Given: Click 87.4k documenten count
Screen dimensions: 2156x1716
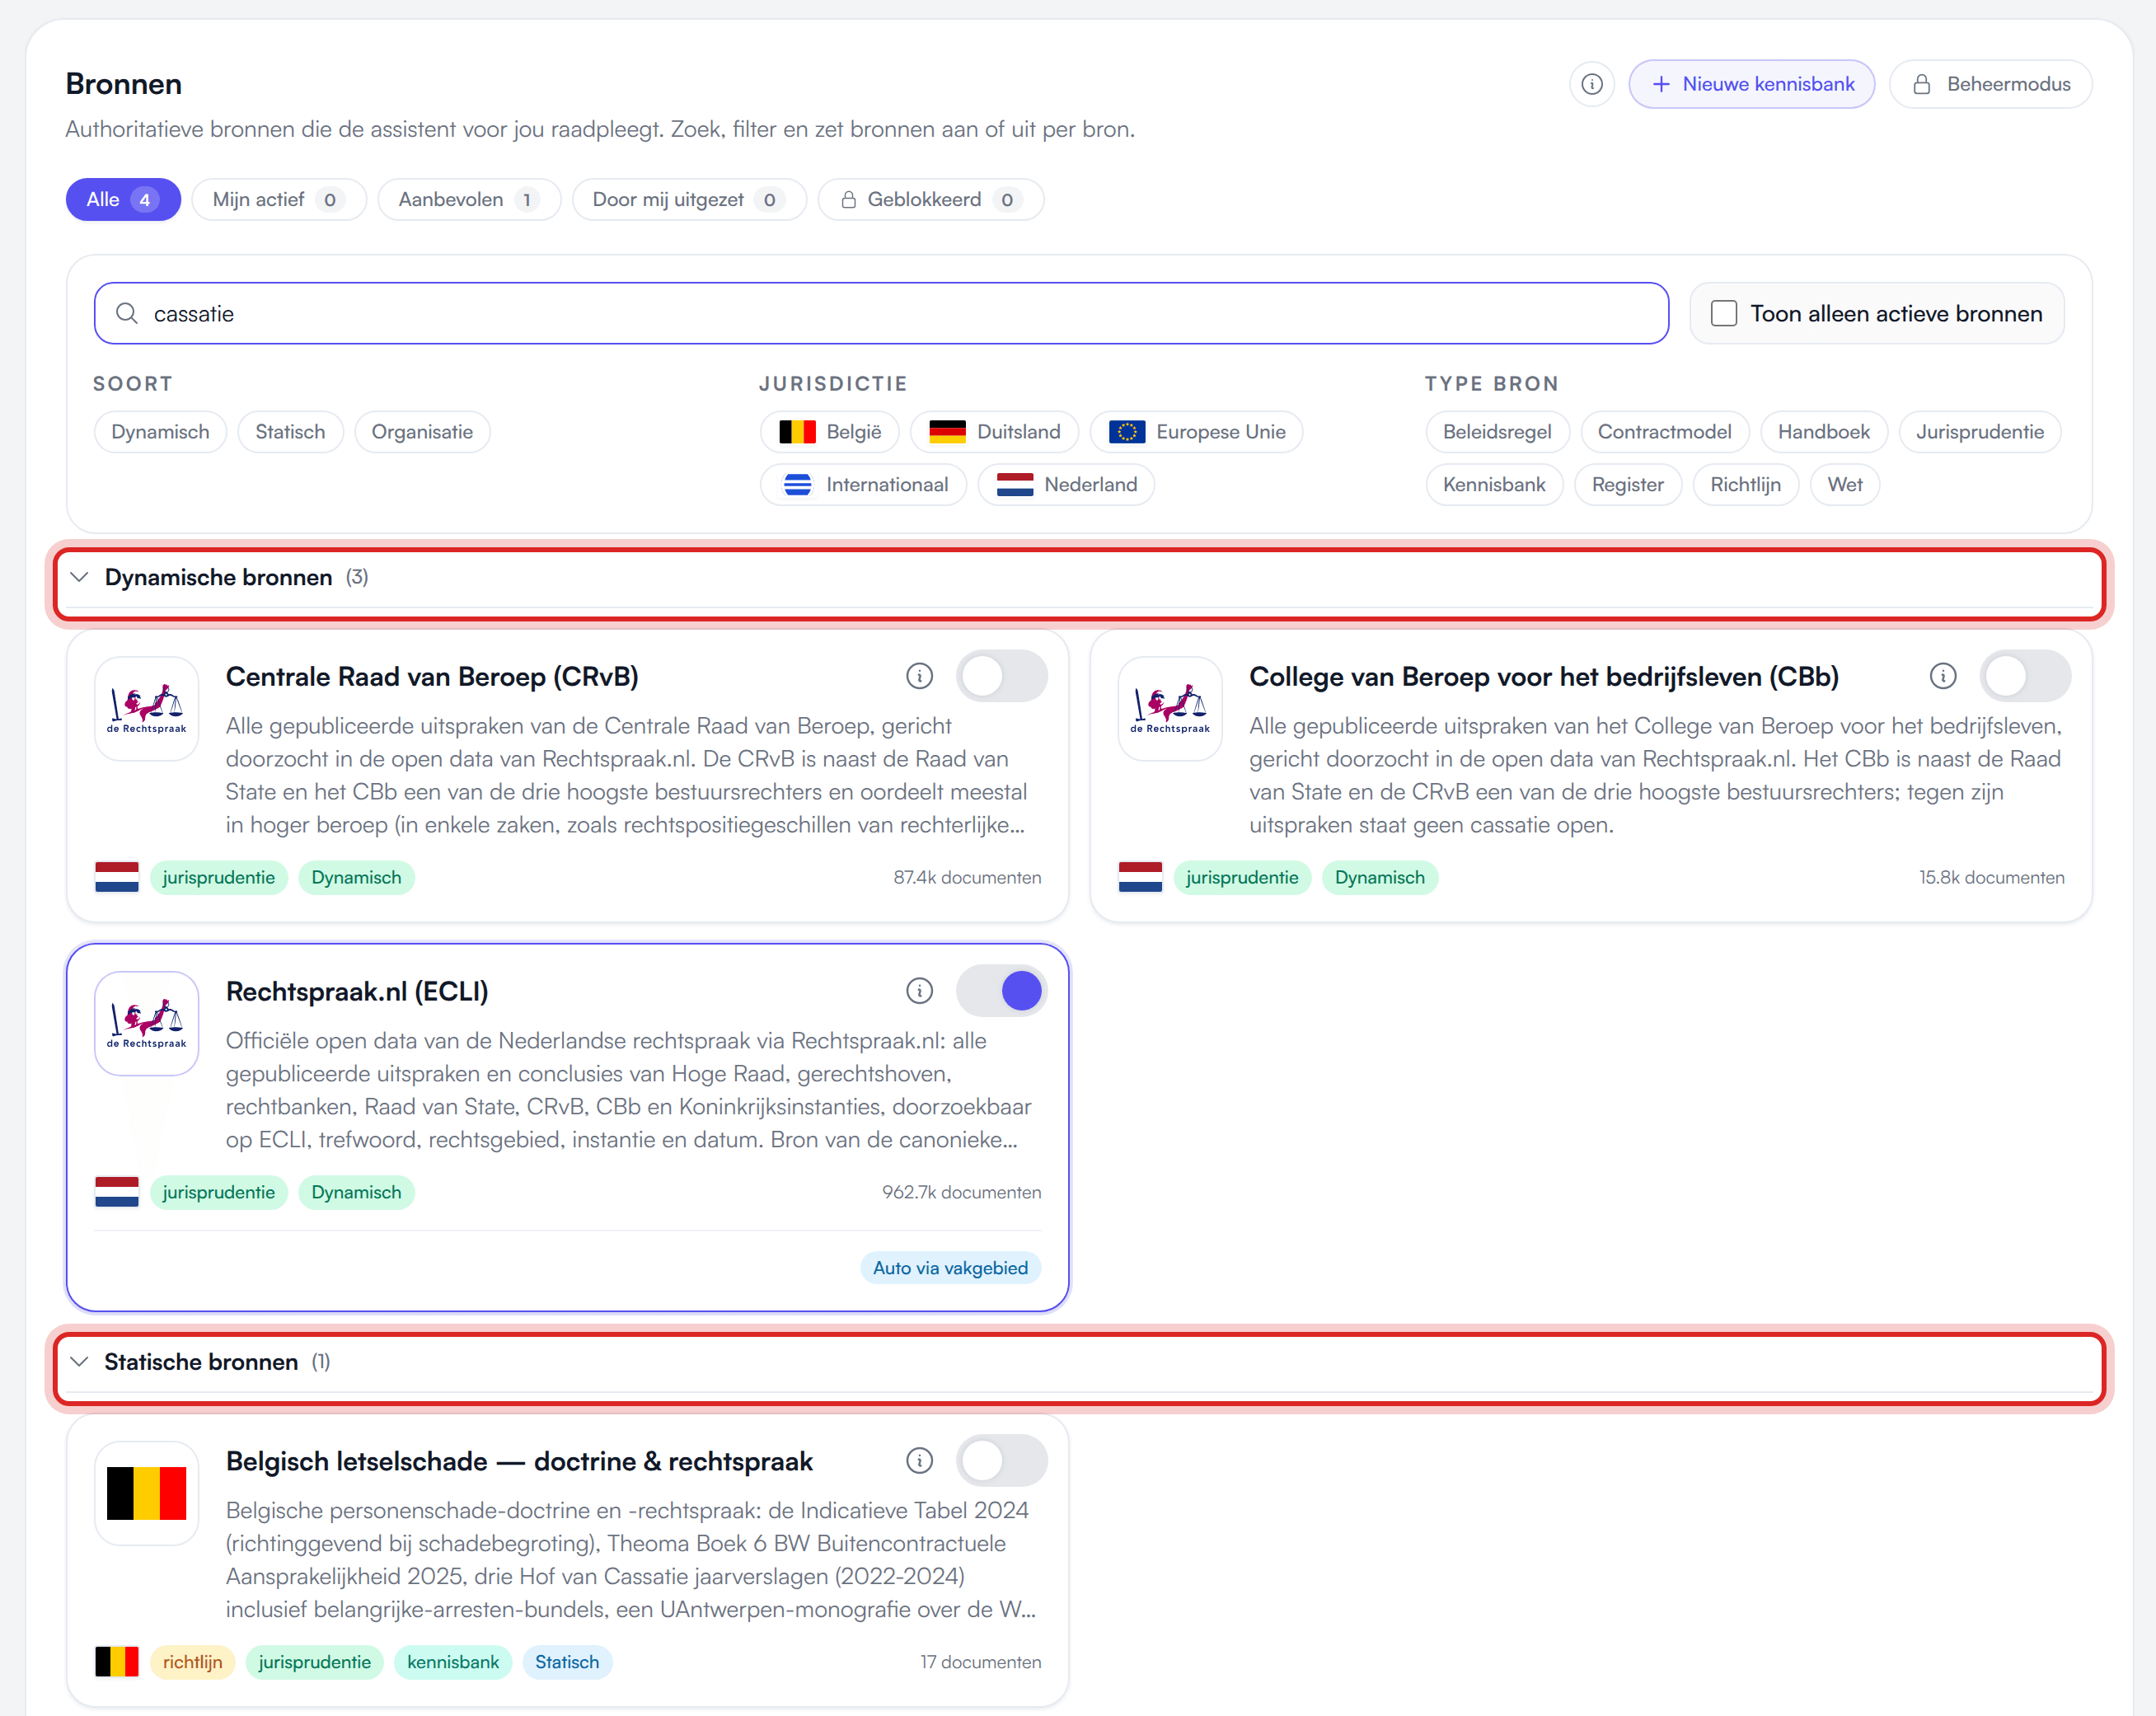Looking at the screenshot, I should [x=967, y=877].
